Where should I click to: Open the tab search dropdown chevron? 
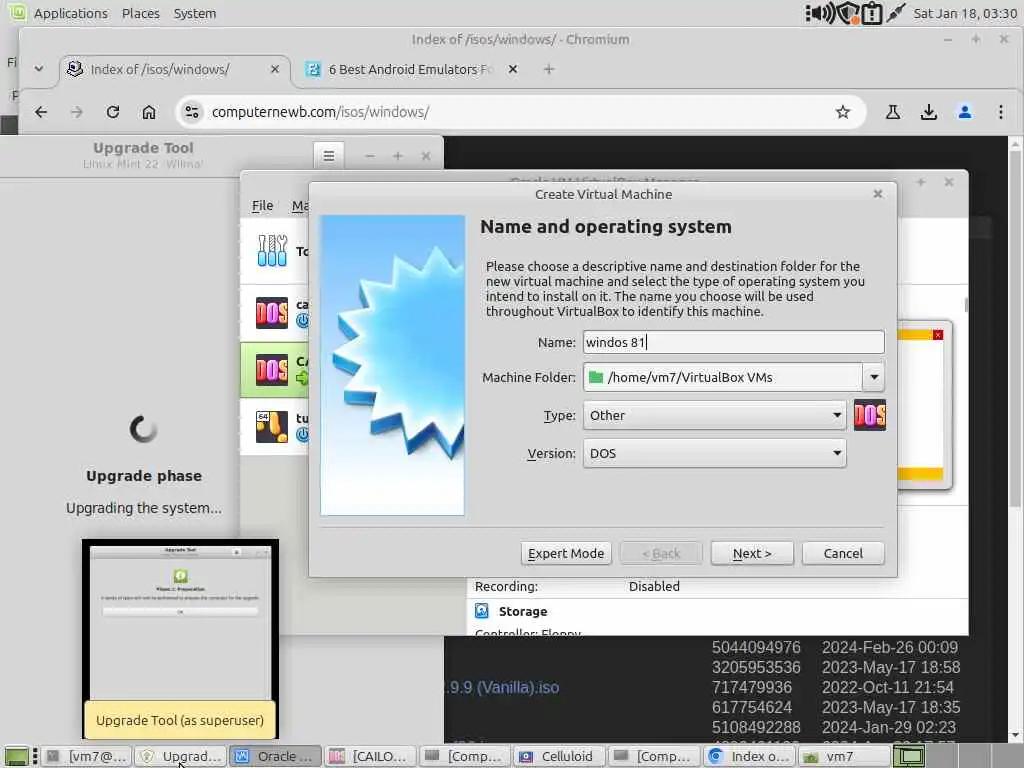point(39,69)
